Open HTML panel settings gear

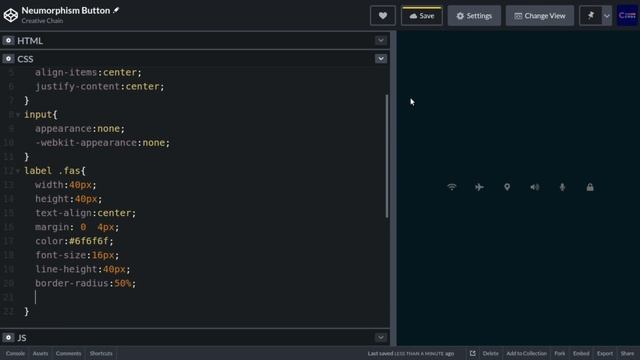click(8, 40)
